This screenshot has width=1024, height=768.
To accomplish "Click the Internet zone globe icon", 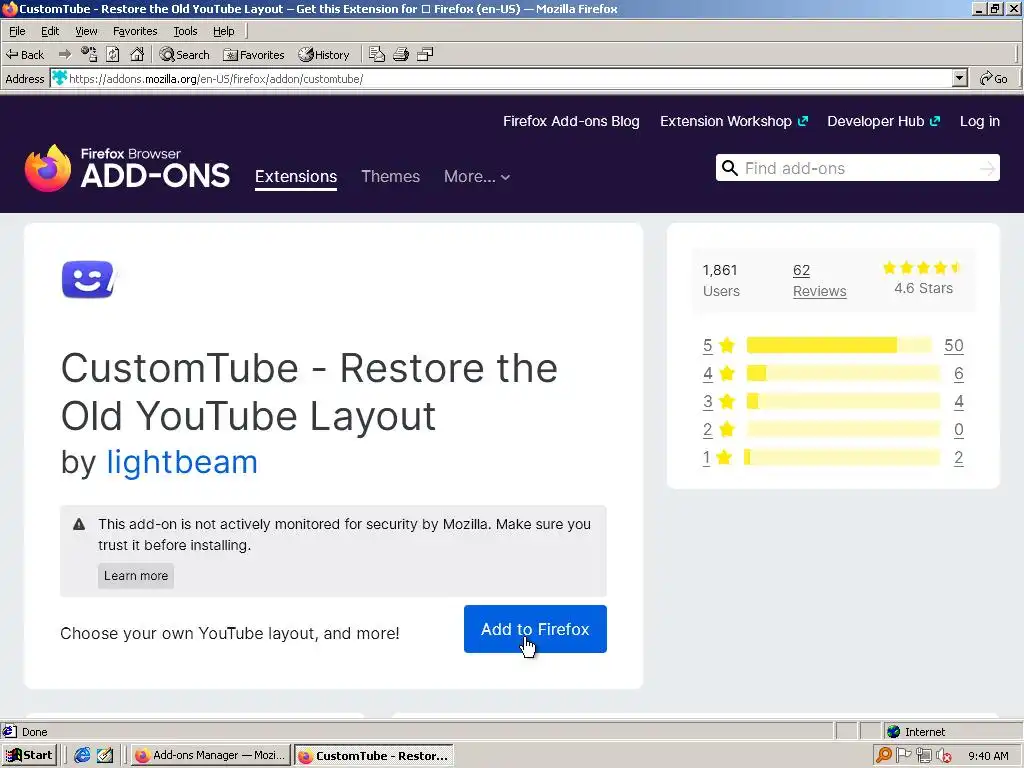I will tap(893, 731).
